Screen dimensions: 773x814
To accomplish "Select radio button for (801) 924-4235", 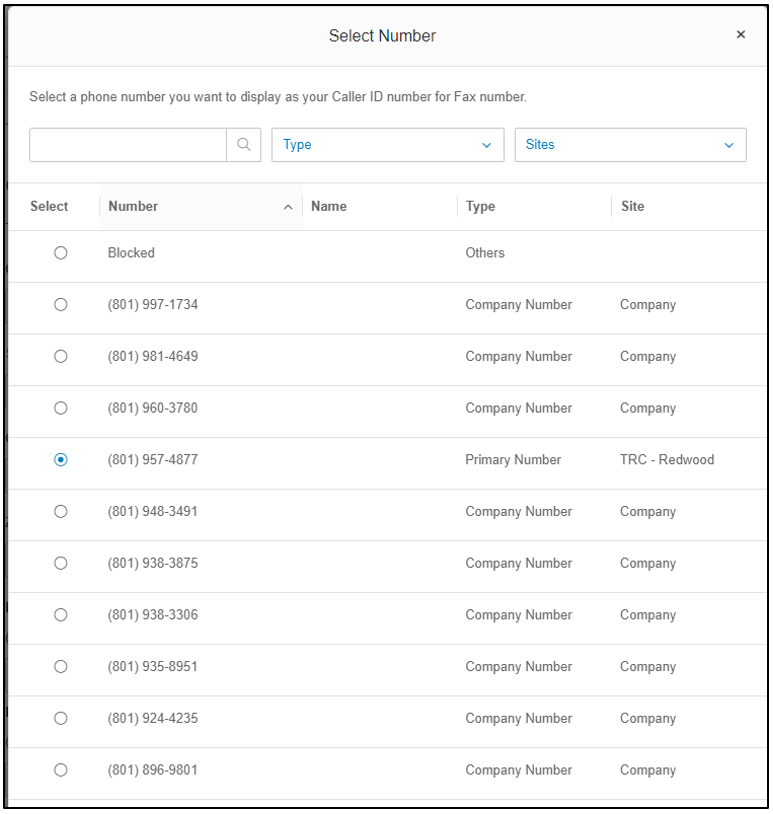I will tap(61, 718).
